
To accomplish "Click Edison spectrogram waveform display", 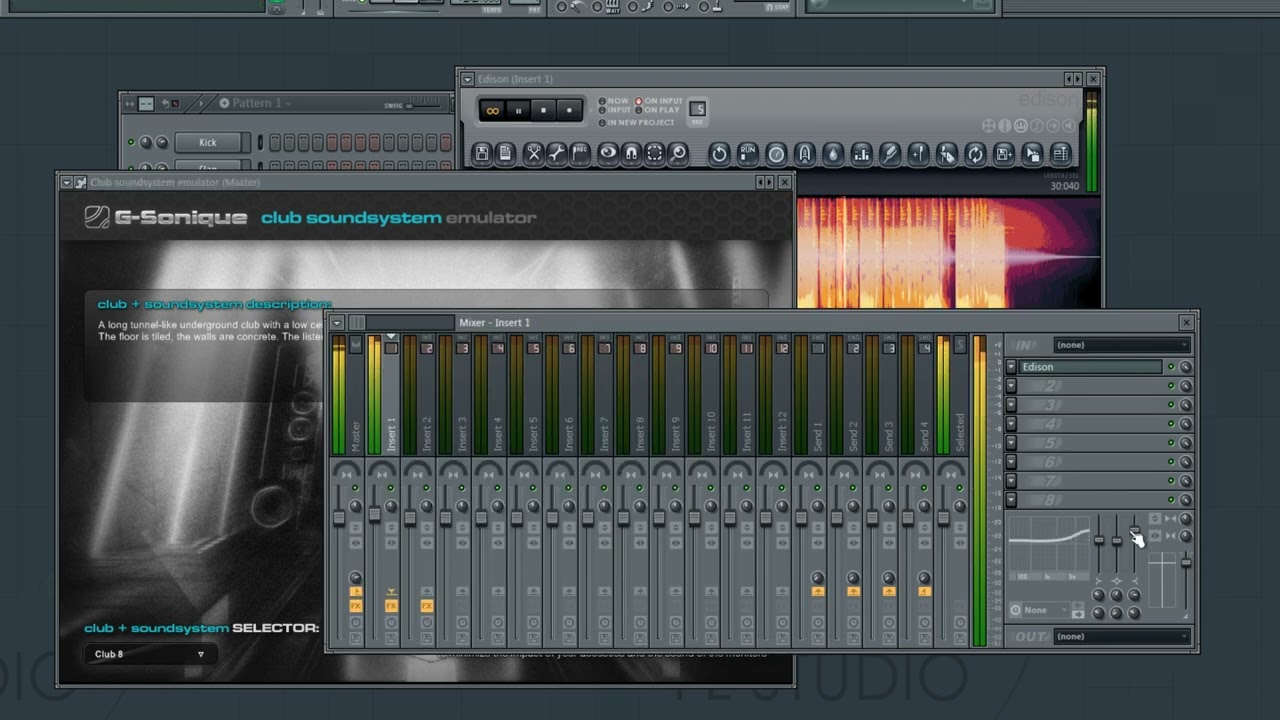I will (x=948, y=251).
